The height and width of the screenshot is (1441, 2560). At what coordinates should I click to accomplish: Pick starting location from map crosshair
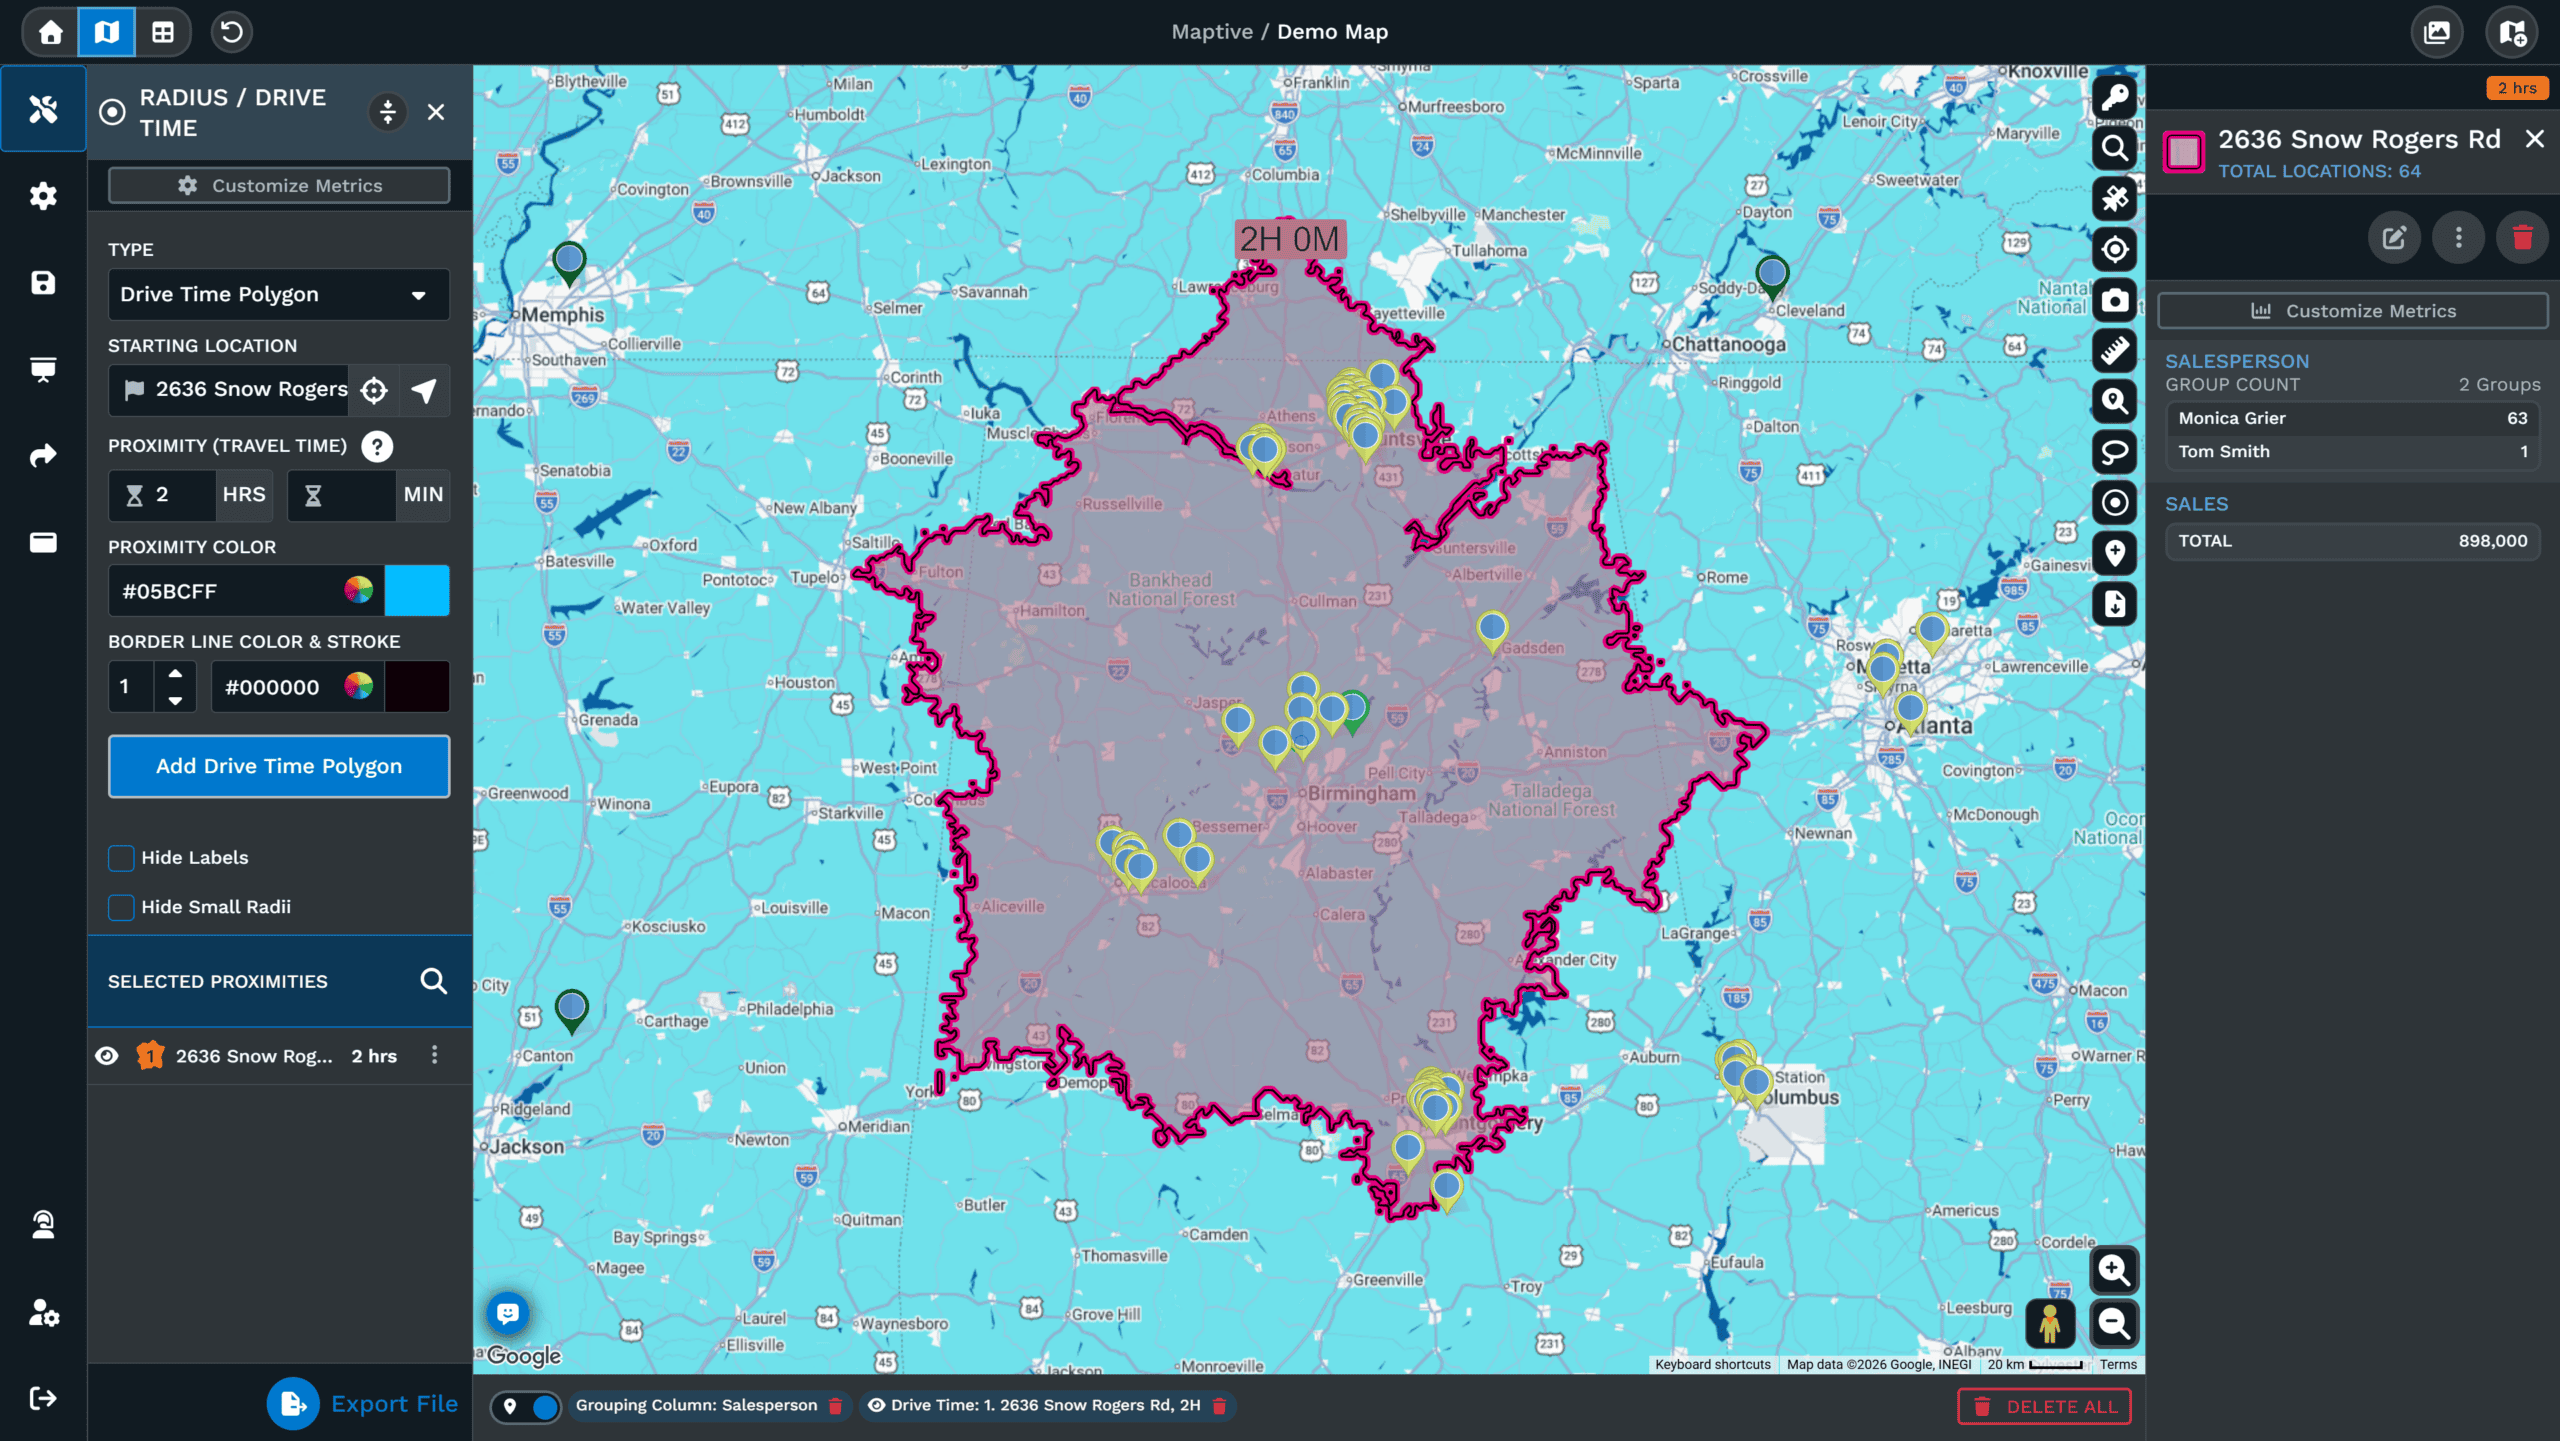pos(374,390)
